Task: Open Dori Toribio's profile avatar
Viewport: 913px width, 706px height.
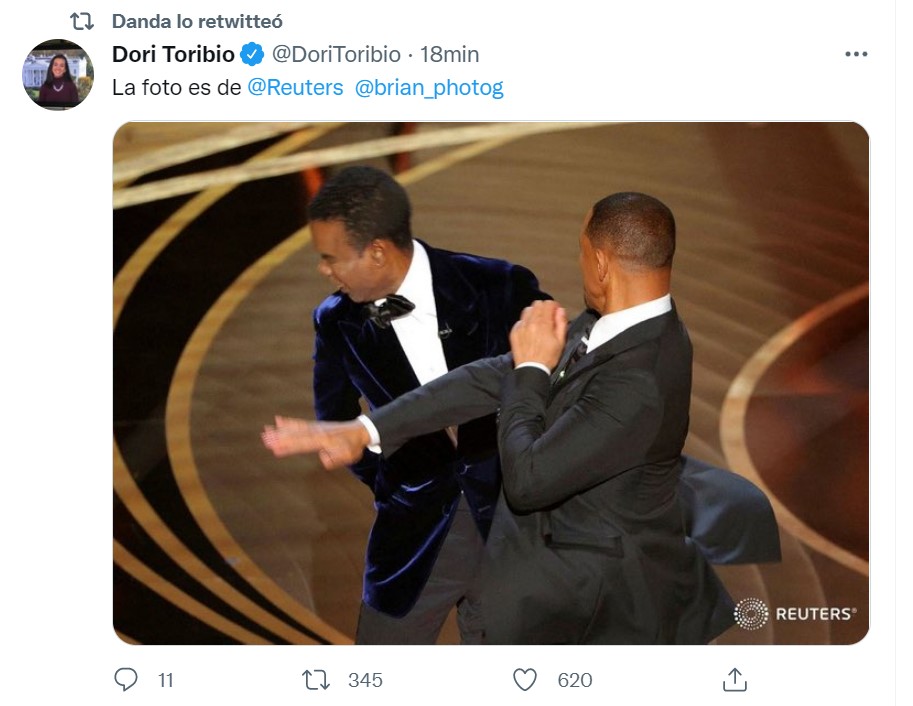Action: tap(57, 75)
